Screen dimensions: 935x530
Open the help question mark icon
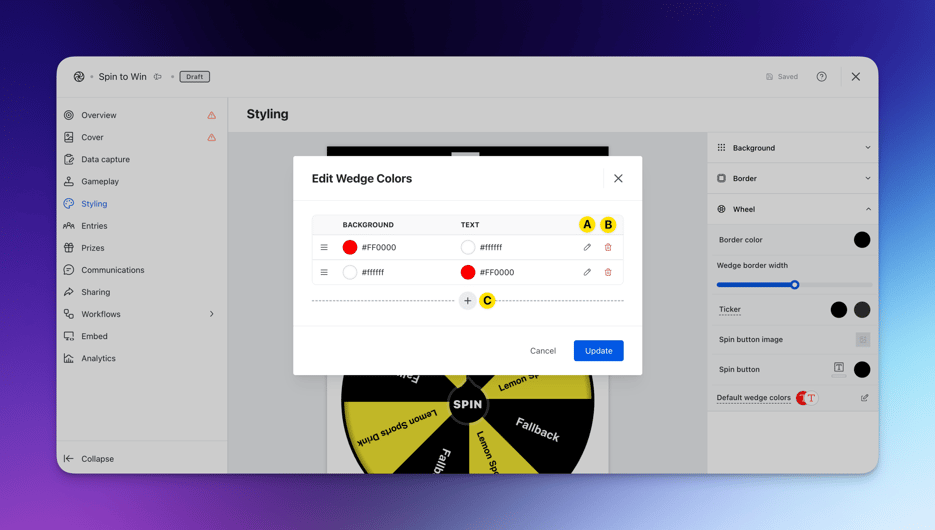pos(821,77)
